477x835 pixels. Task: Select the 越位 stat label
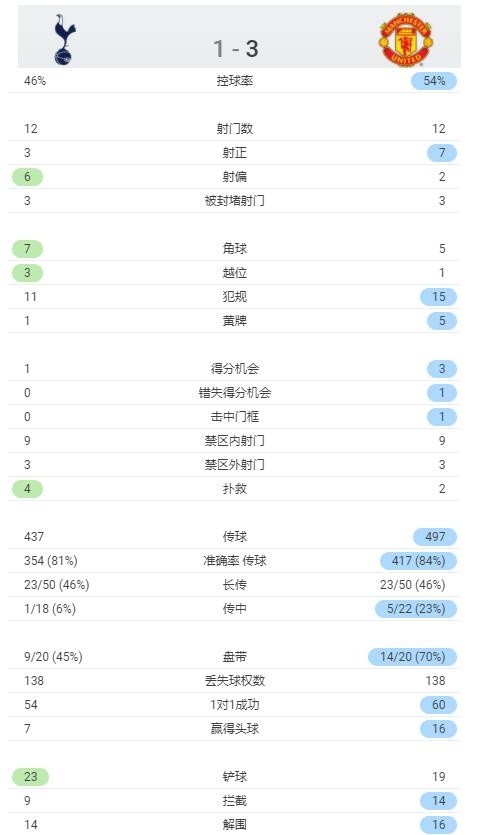pyautogui.click(x=235, y=273)
